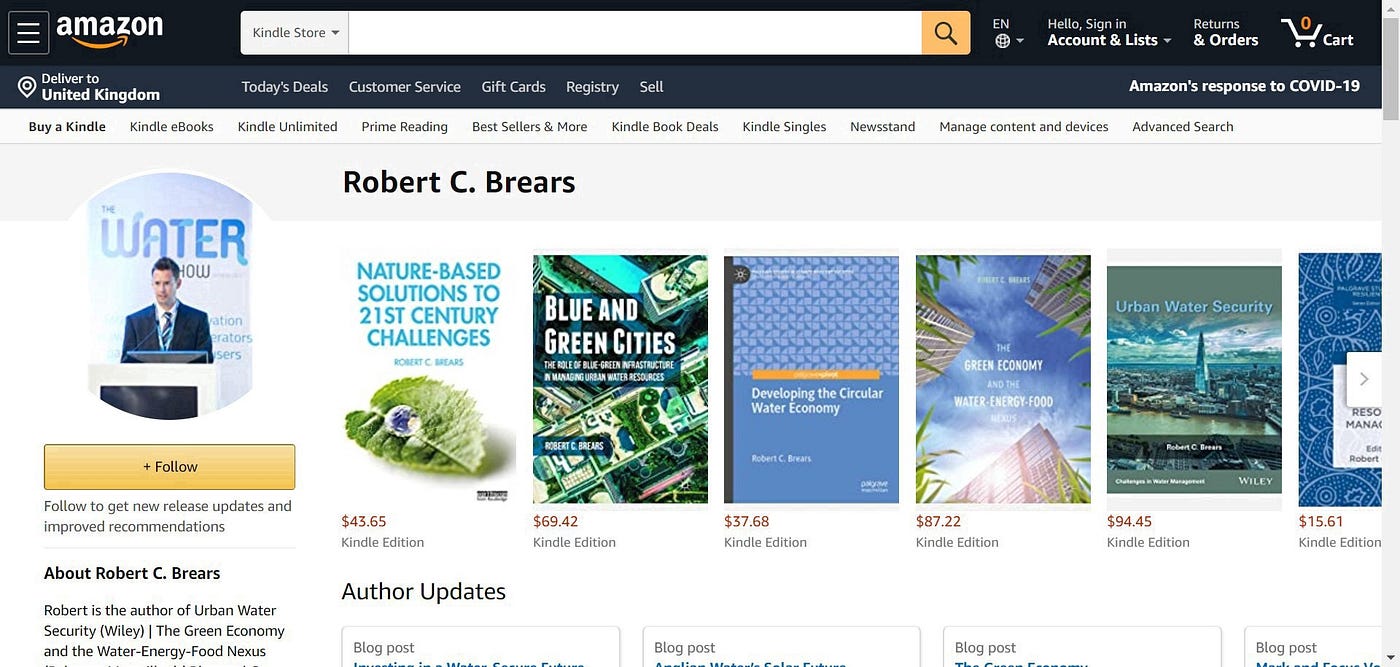
Task: Open Amazon's response to COVID-19 link
Action: [1244, 86]
